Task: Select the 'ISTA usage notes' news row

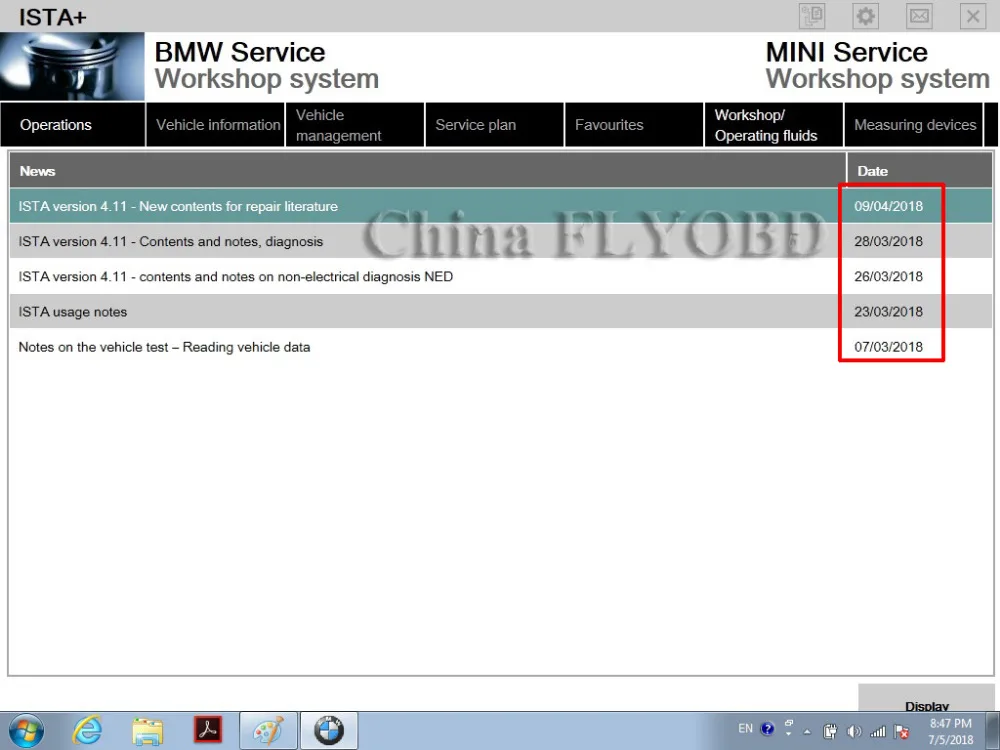Action: (x=501, y=311)
